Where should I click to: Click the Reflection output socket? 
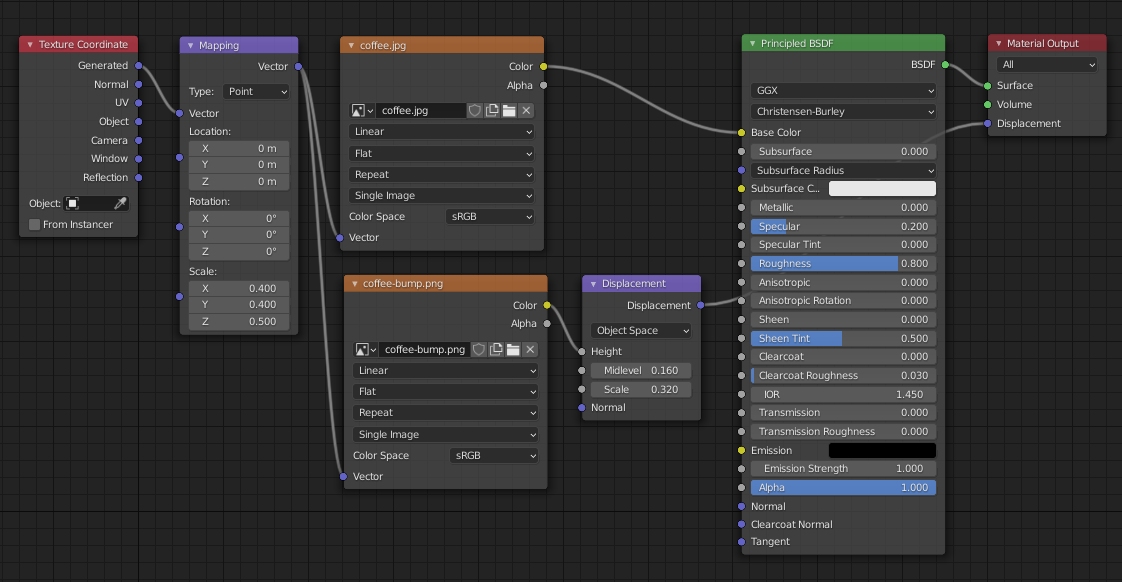(139, 177)
